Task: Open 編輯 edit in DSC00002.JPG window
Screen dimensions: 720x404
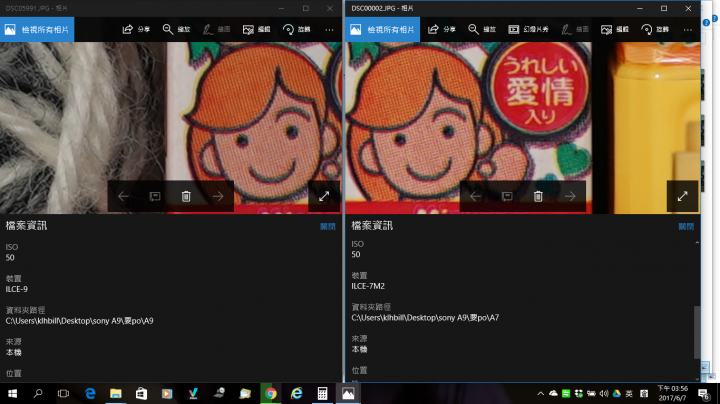Action: click(x=615, y=29)
